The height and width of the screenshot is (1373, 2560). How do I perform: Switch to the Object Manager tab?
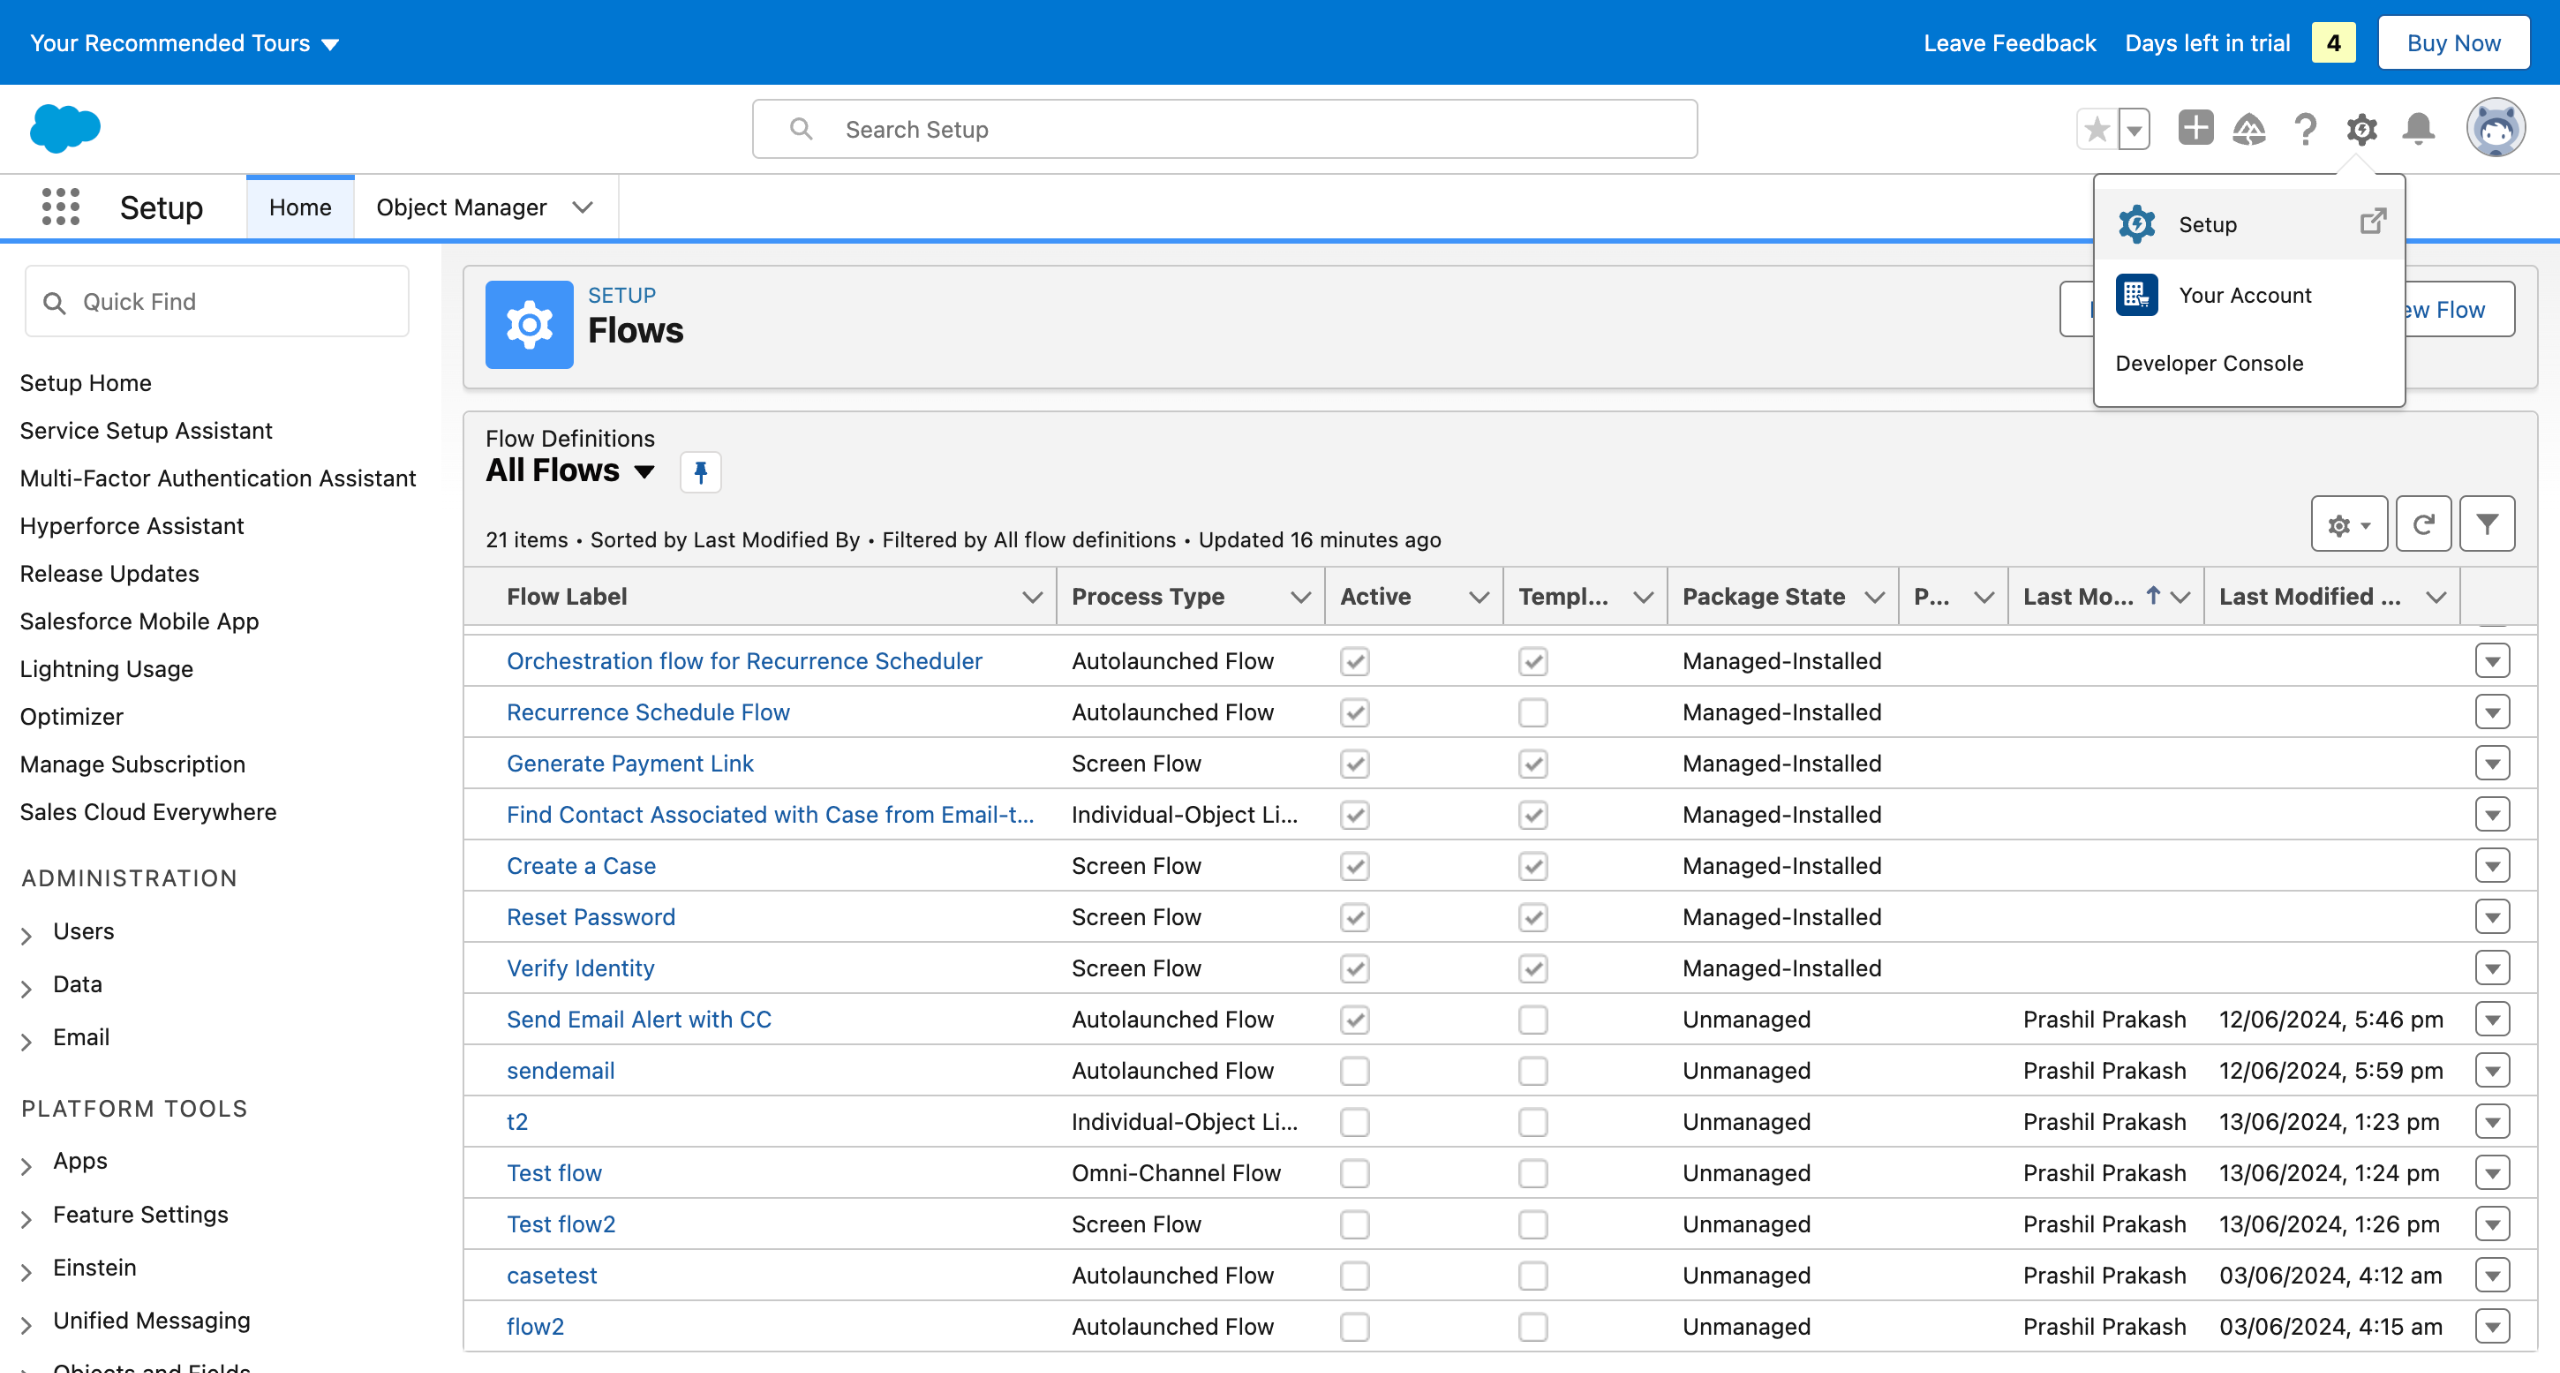click(461, 207)
